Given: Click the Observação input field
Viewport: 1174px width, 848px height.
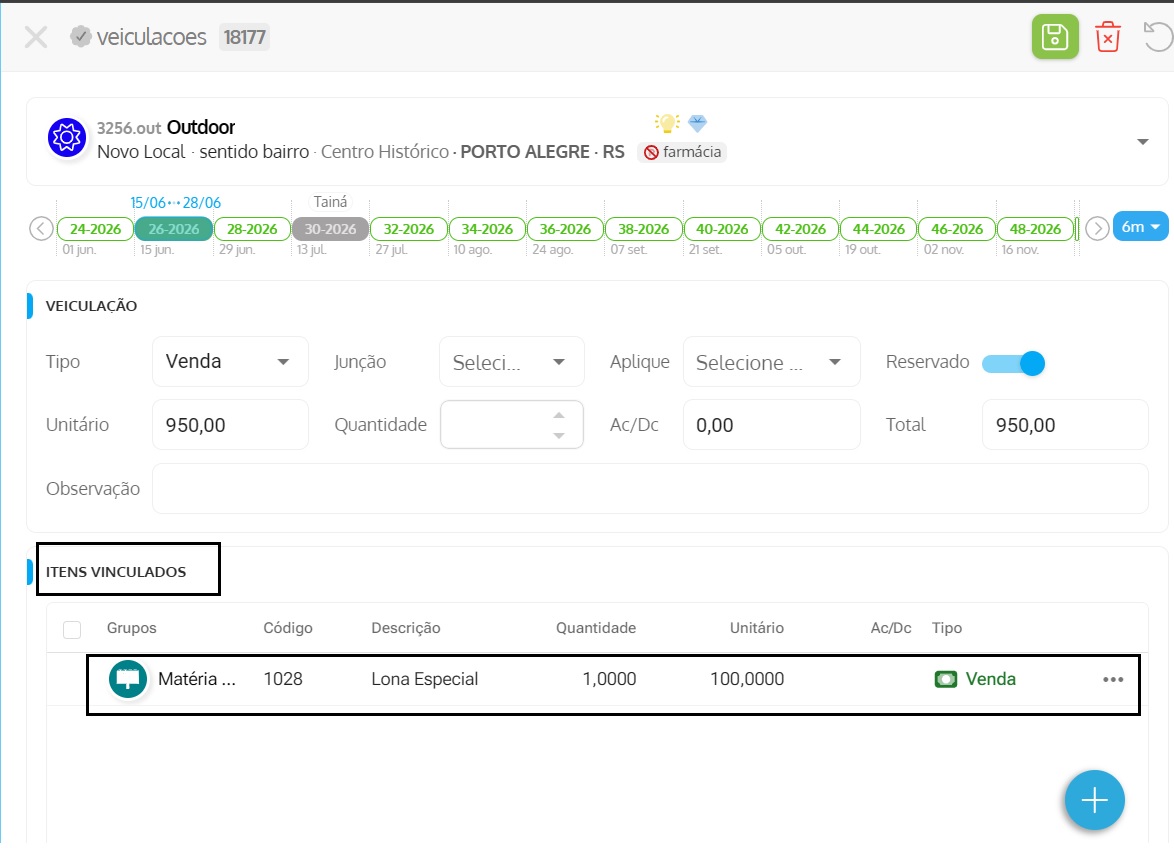Looking at the screenshot, I should (x=650, y=489).
